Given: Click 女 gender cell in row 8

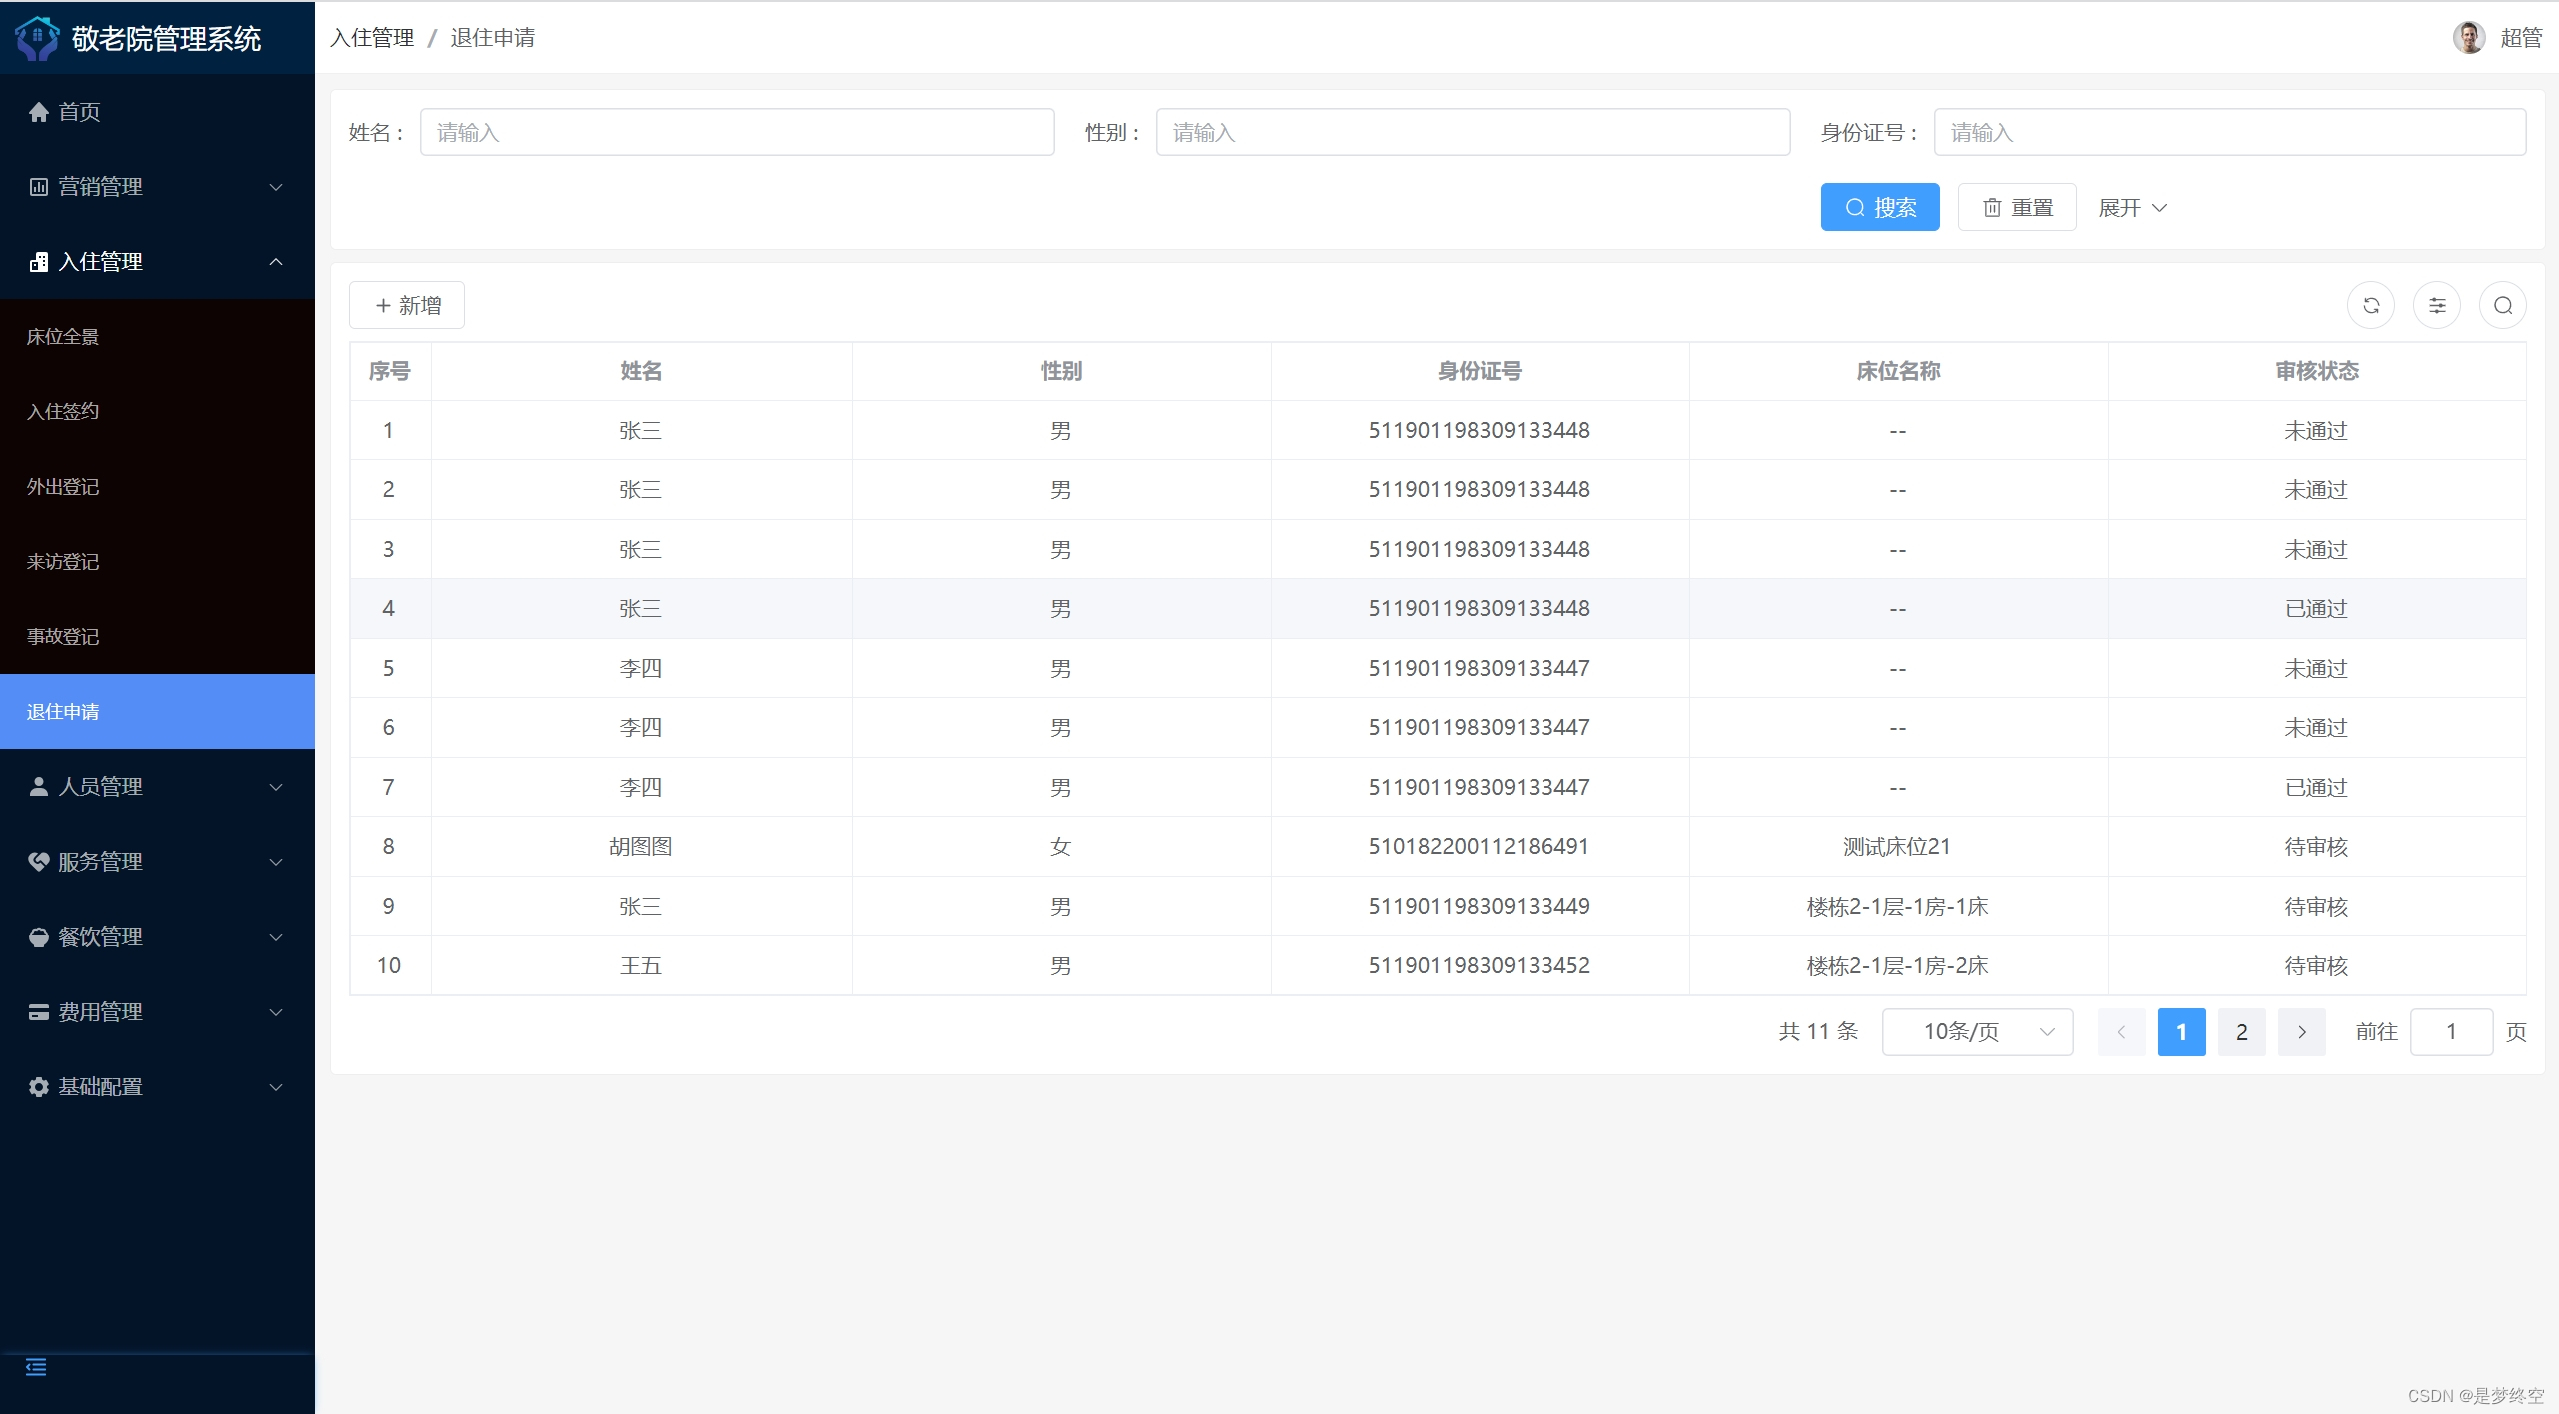Looking at the screenshot, I should (1061, 847).
